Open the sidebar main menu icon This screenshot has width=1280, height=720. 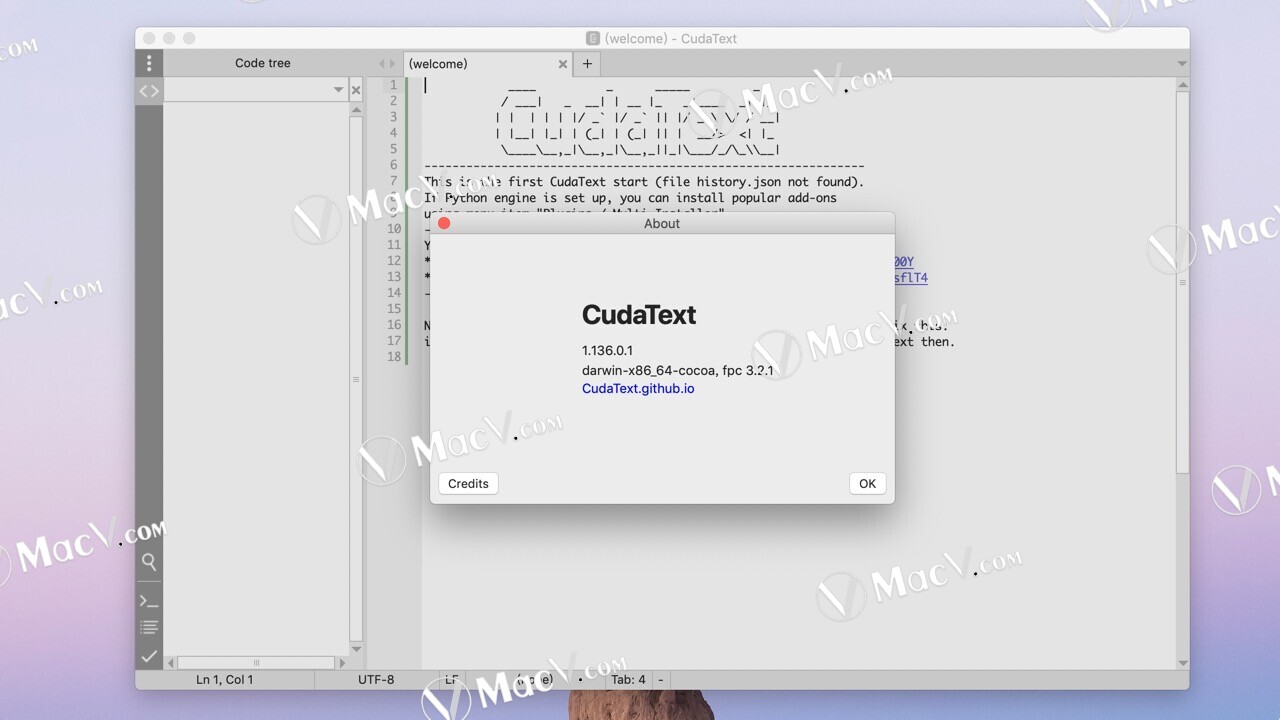point(149,63)
